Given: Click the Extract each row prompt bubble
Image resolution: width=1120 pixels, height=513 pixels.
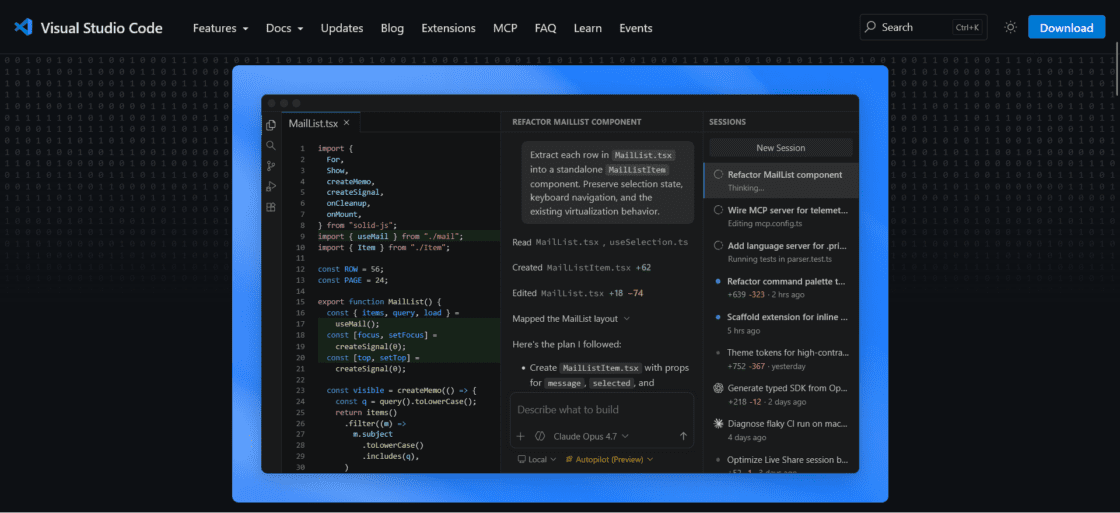Looking at the screenshot, I should tap(607, 183).
